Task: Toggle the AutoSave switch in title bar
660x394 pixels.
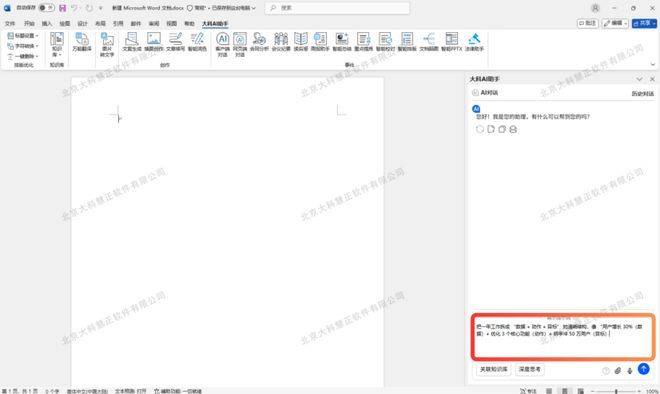Action: [46, 8]
